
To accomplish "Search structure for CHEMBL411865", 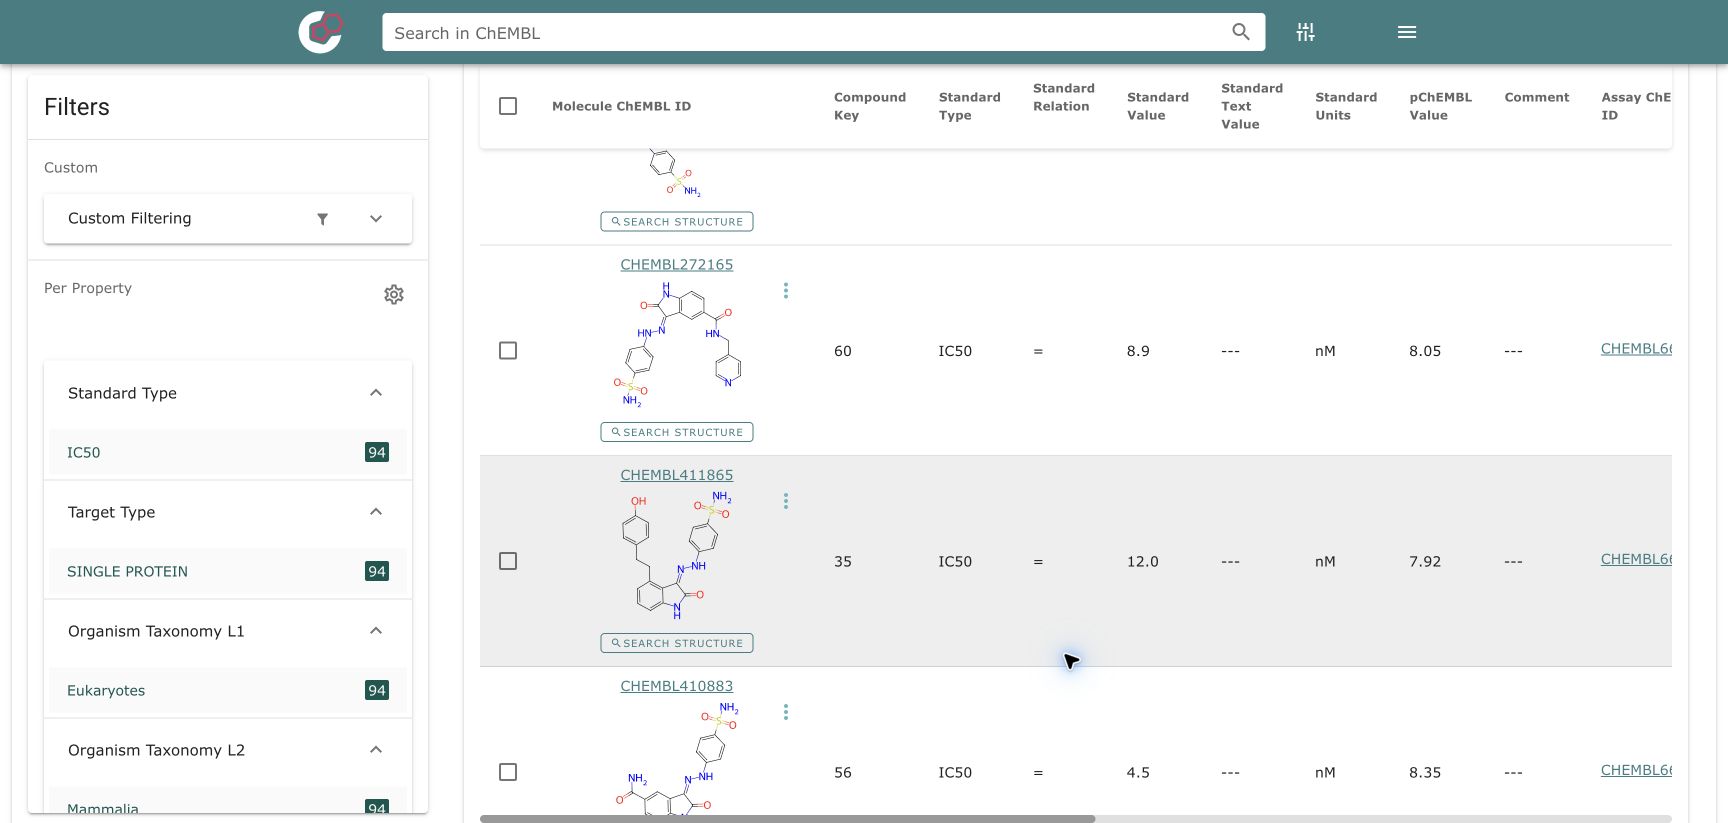I will pos(677,643).
